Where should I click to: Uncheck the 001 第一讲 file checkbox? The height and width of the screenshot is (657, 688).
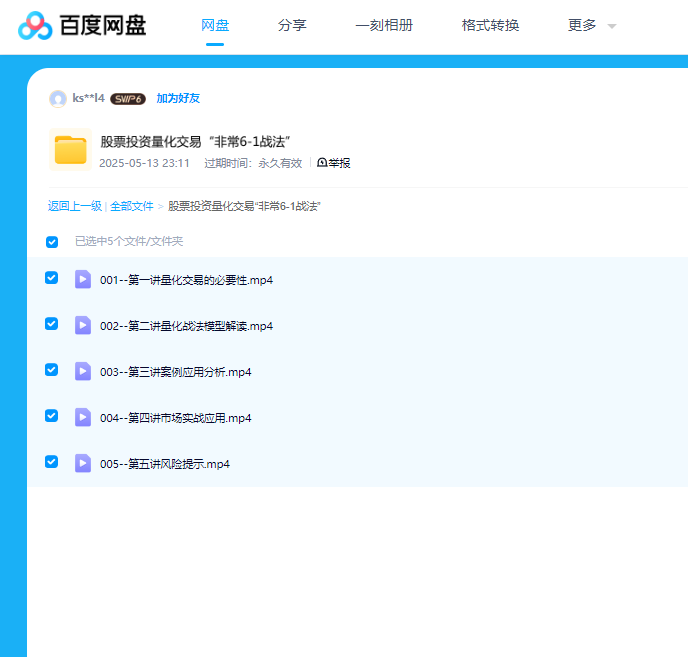(x=52, y=278)
